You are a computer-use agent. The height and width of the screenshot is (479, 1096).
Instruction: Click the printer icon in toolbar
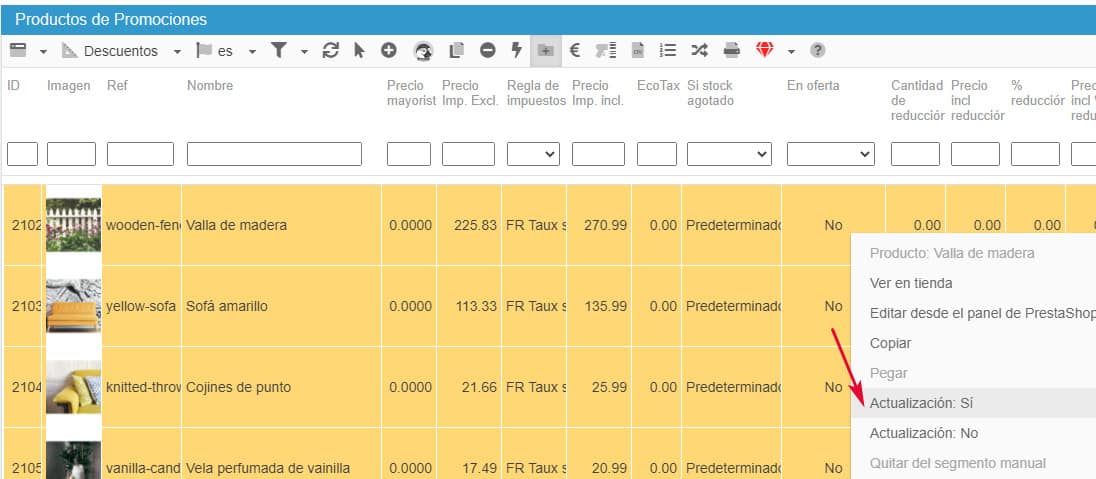(x=732, y=50)
